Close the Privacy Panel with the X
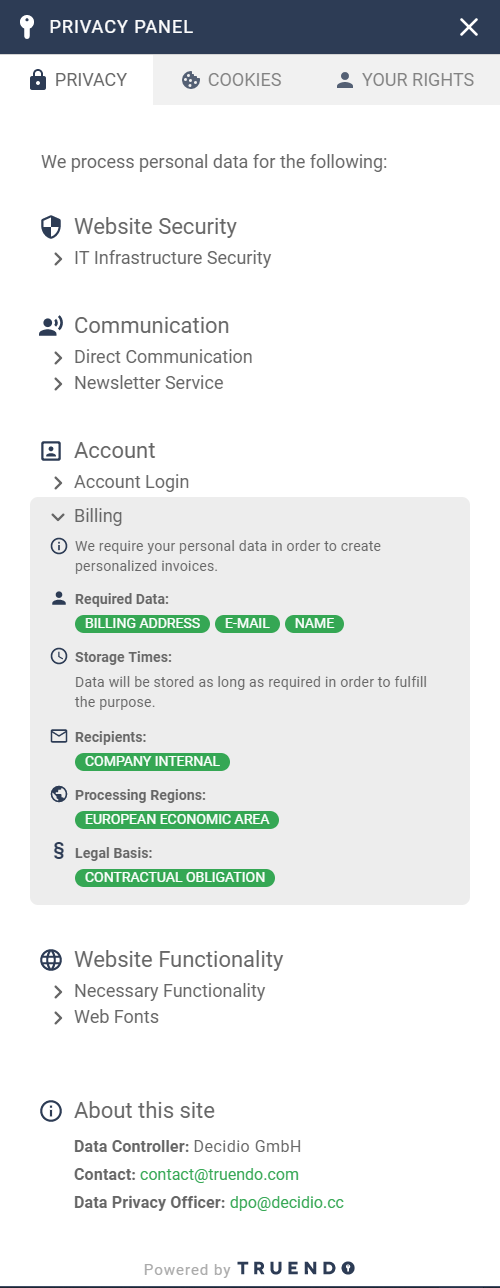 tap(469, 27)
